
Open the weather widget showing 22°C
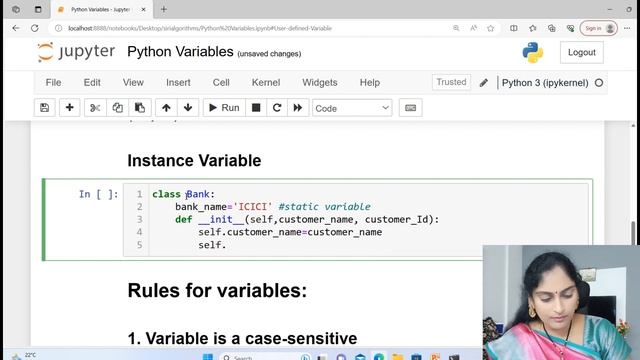pos(24,356)
